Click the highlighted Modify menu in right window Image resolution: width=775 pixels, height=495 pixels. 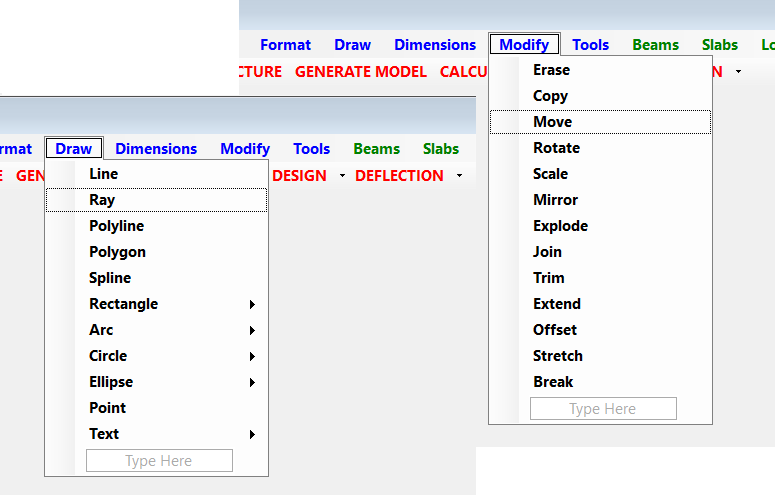pos(524,45)
